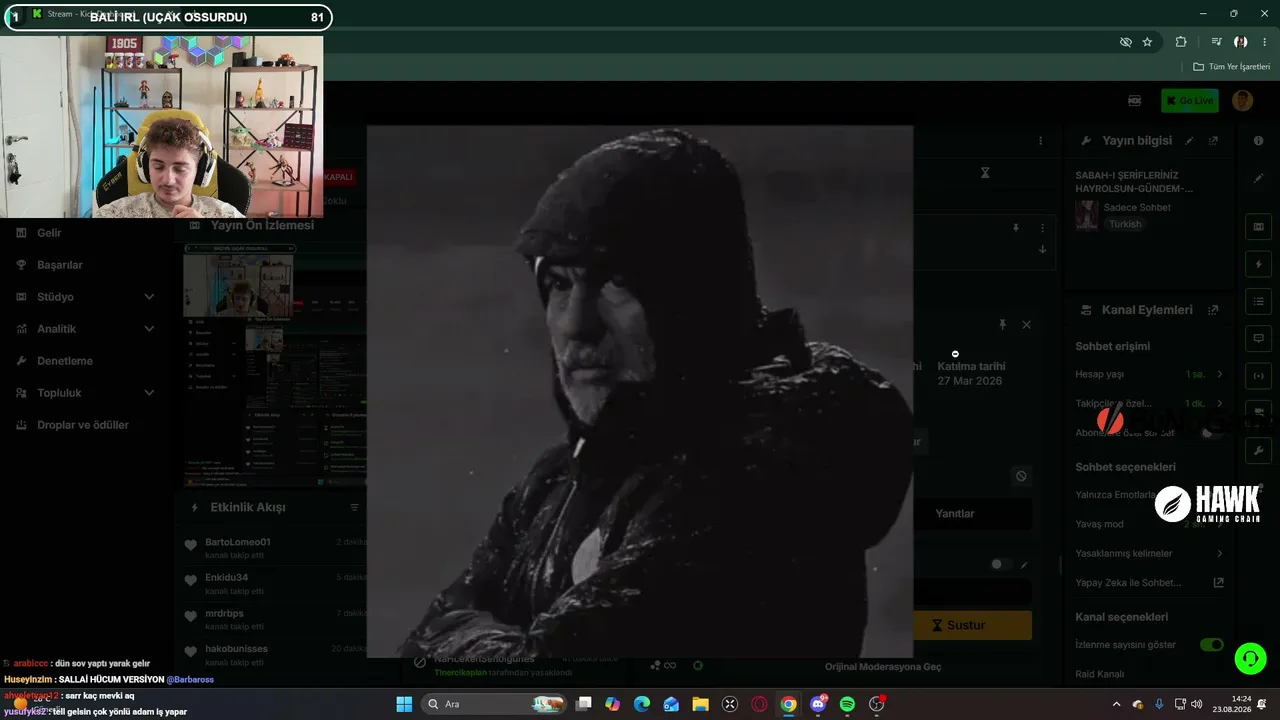Click the pencil icon in right rail
This screenshot has width=1280, height=720.
pyautogui.click(x=1258, y=178)
